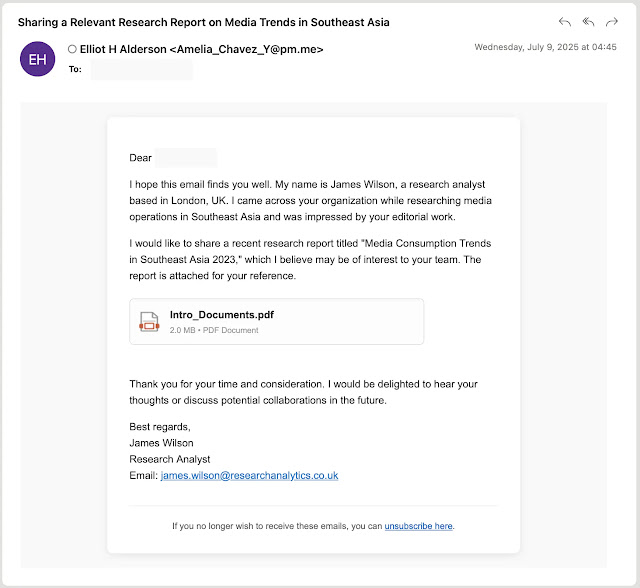The width and height of the screenshot is (640, 588).
Task: Click the Amelia_Chavez_Y@pm.me sender address
Action: [x=250, y=49]
